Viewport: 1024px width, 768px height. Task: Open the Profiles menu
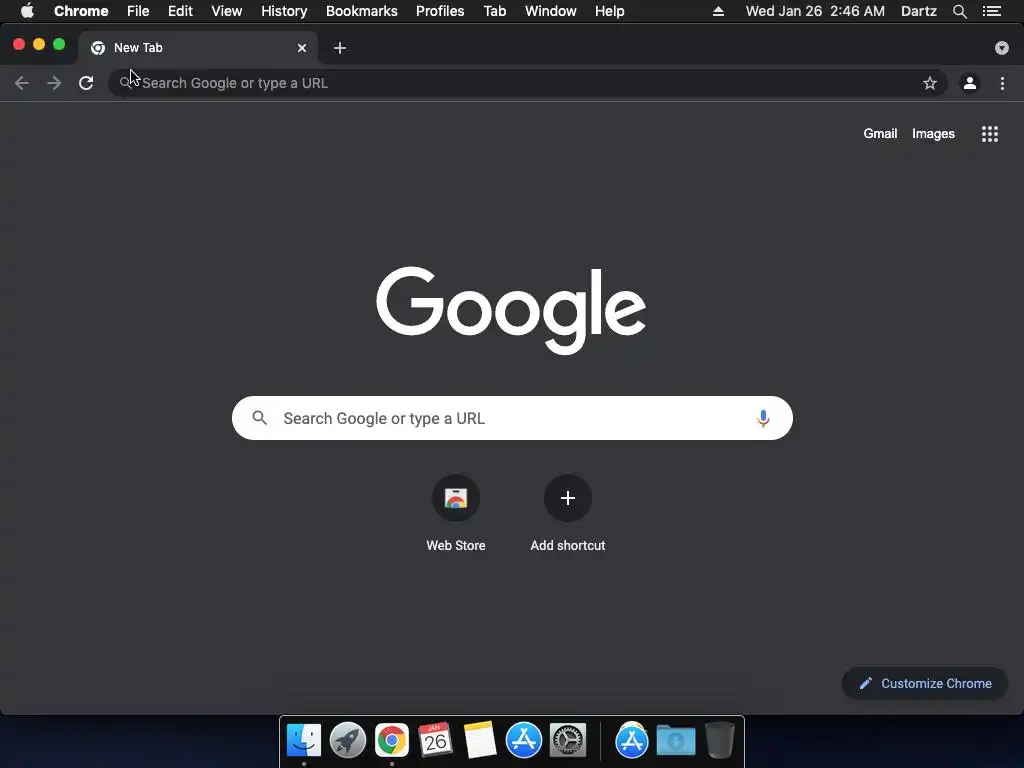click(440, 11)
